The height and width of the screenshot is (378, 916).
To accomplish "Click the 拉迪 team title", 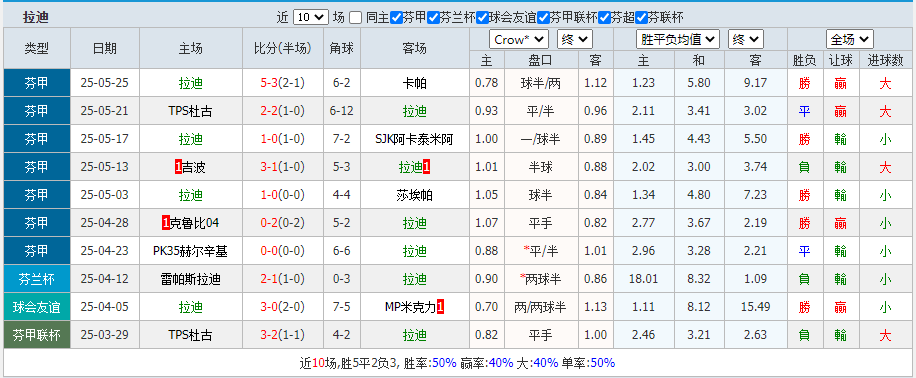I will (36, 18).
